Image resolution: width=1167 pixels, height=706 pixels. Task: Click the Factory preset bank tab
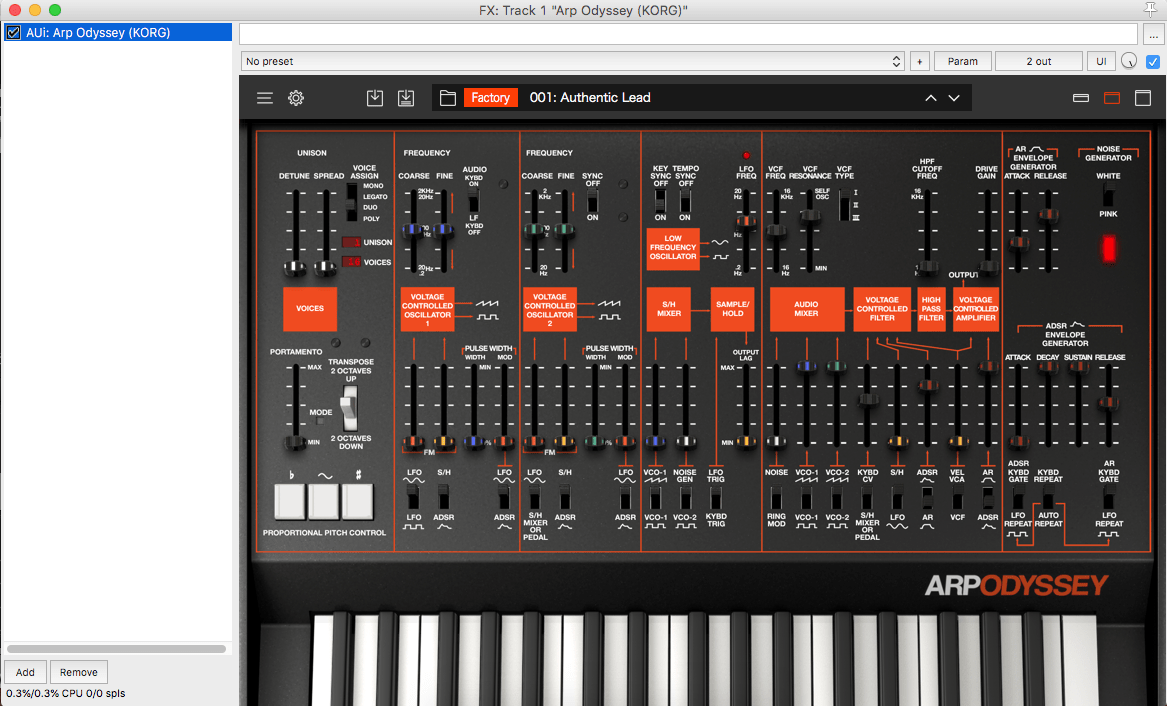click(490, 97)
